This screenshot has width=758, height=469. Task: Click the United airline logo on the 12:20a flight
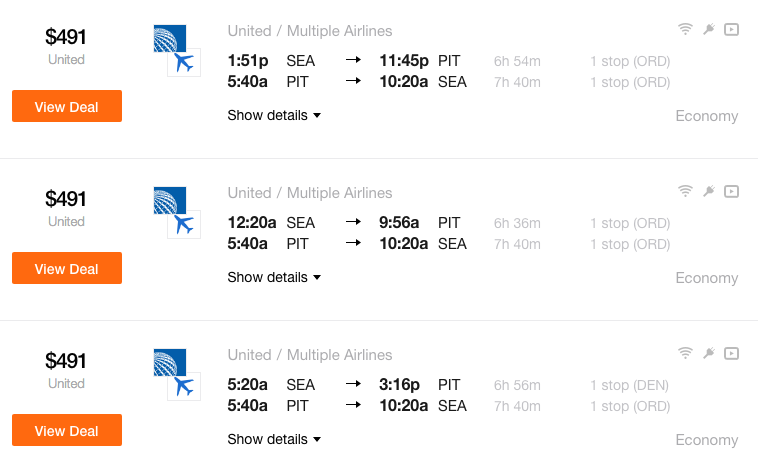pos(167,200)
